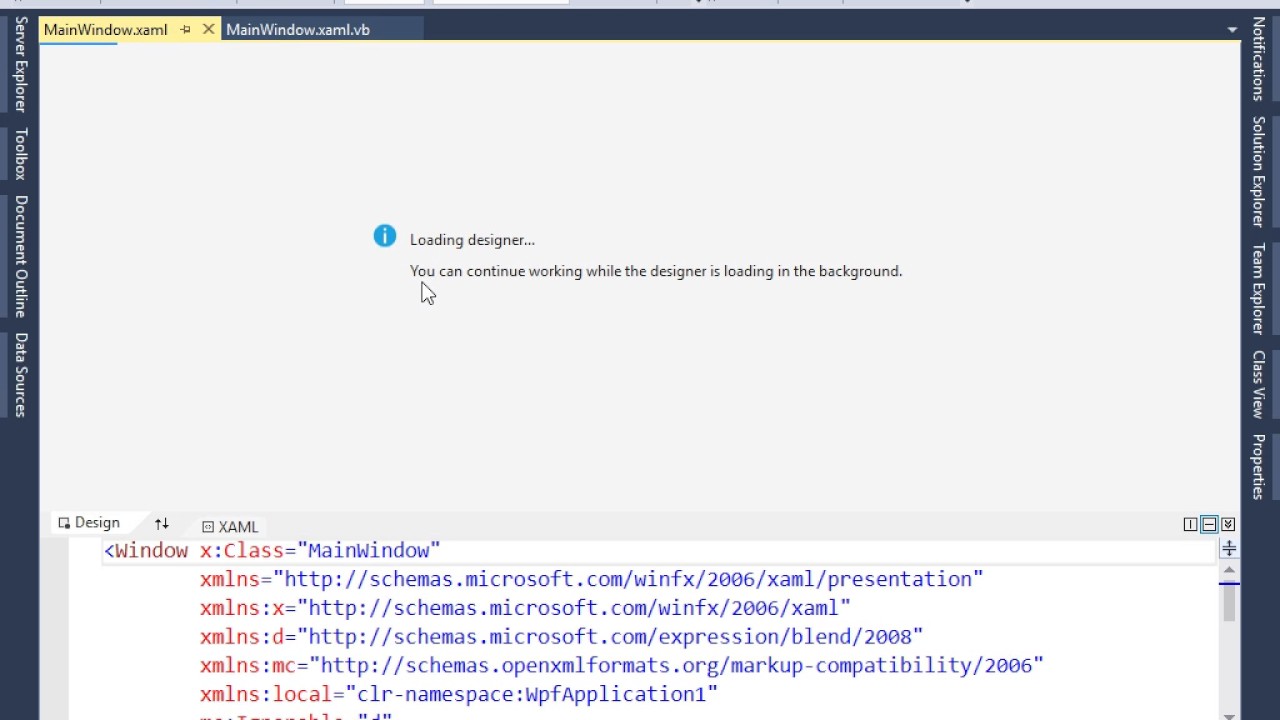Click the xmlns:d blend/2008 line

pyautogui.click(x=561, y=637)
